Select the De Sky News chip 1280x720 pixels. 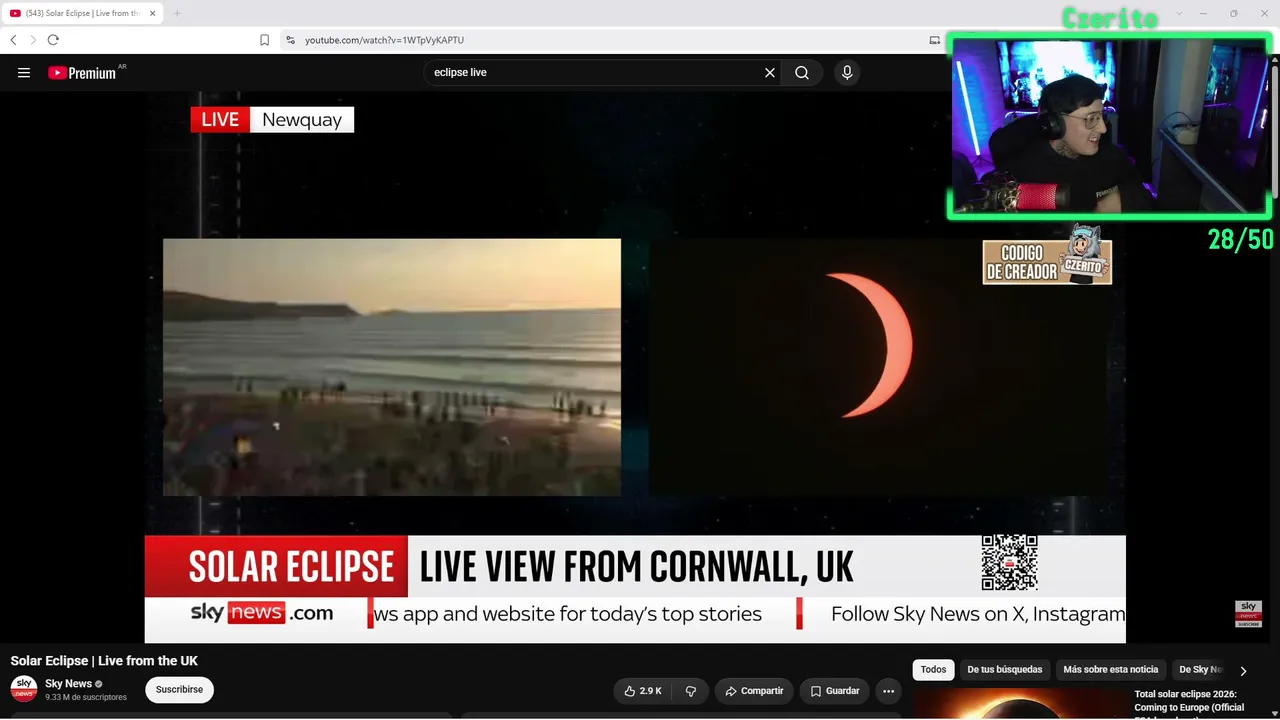pos(1201,670)
